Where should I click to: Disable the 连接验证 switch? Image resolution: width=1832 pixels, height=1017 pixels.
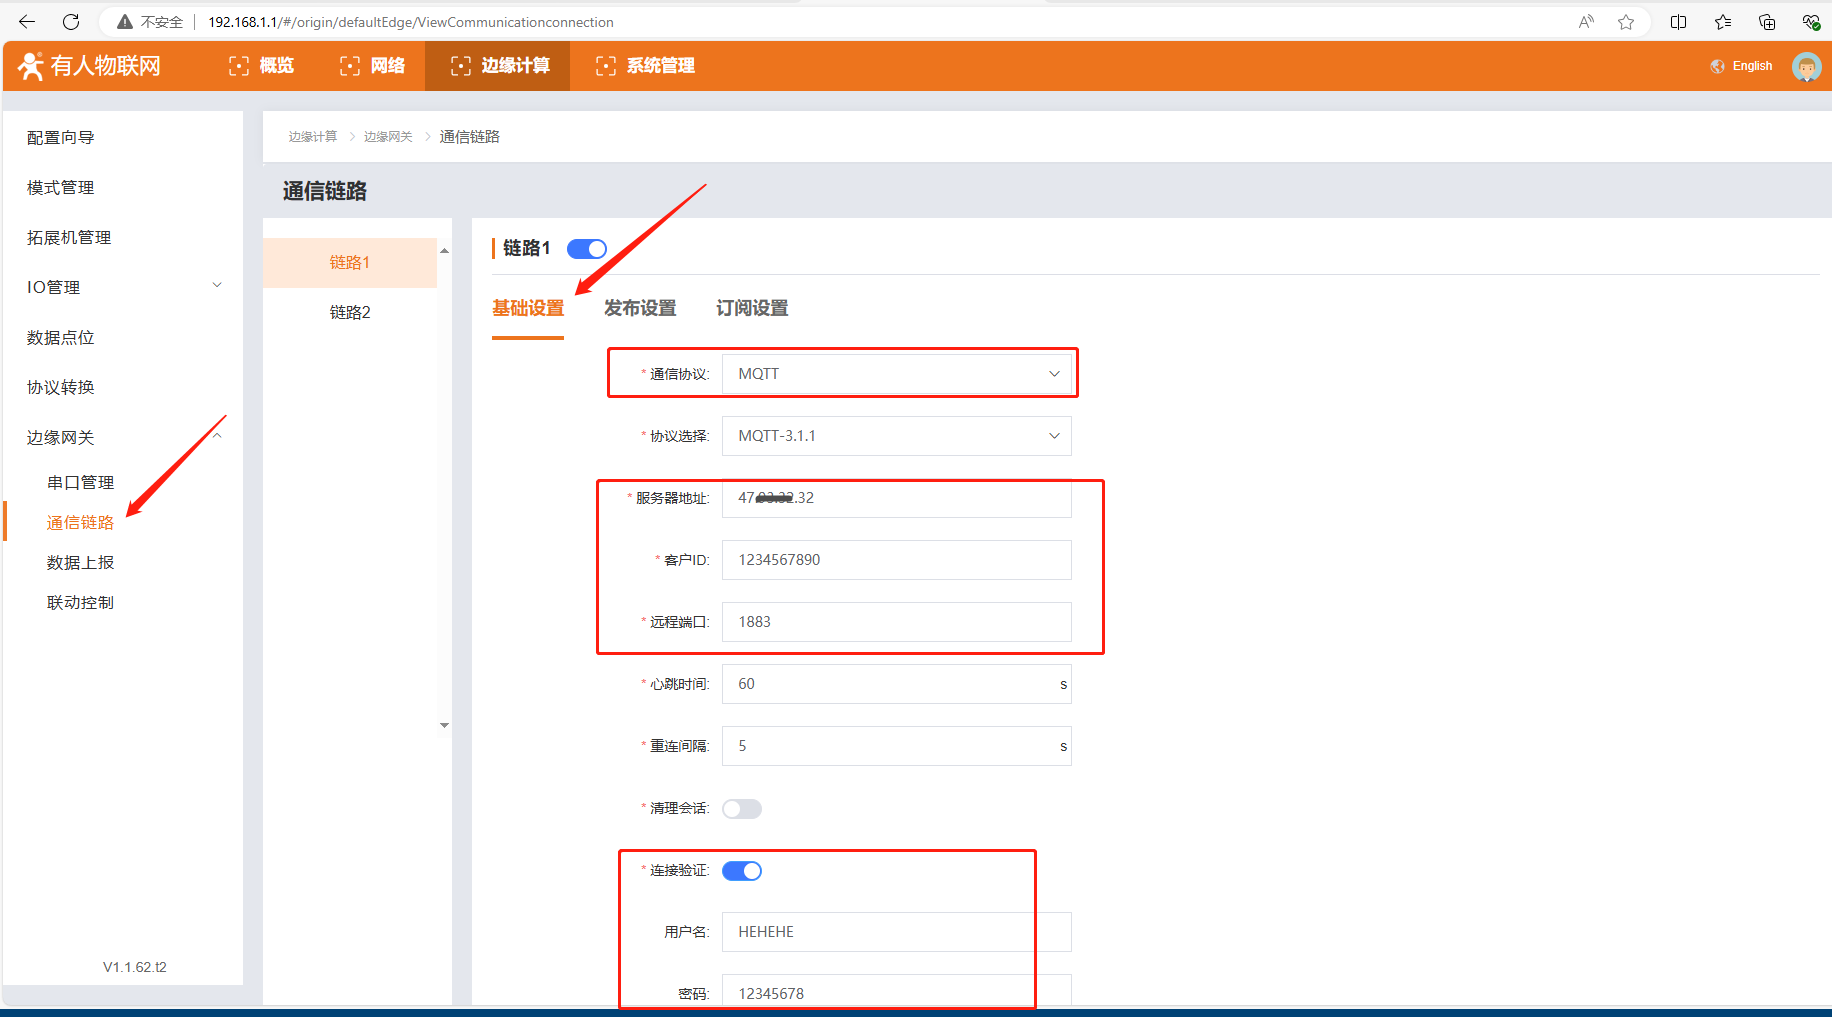[742, 871]
